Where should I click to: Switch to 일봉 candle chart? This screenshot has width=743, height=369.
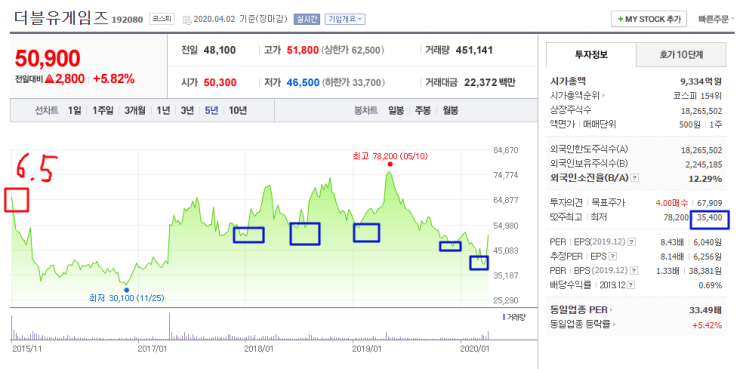click(x=396, y=111)
